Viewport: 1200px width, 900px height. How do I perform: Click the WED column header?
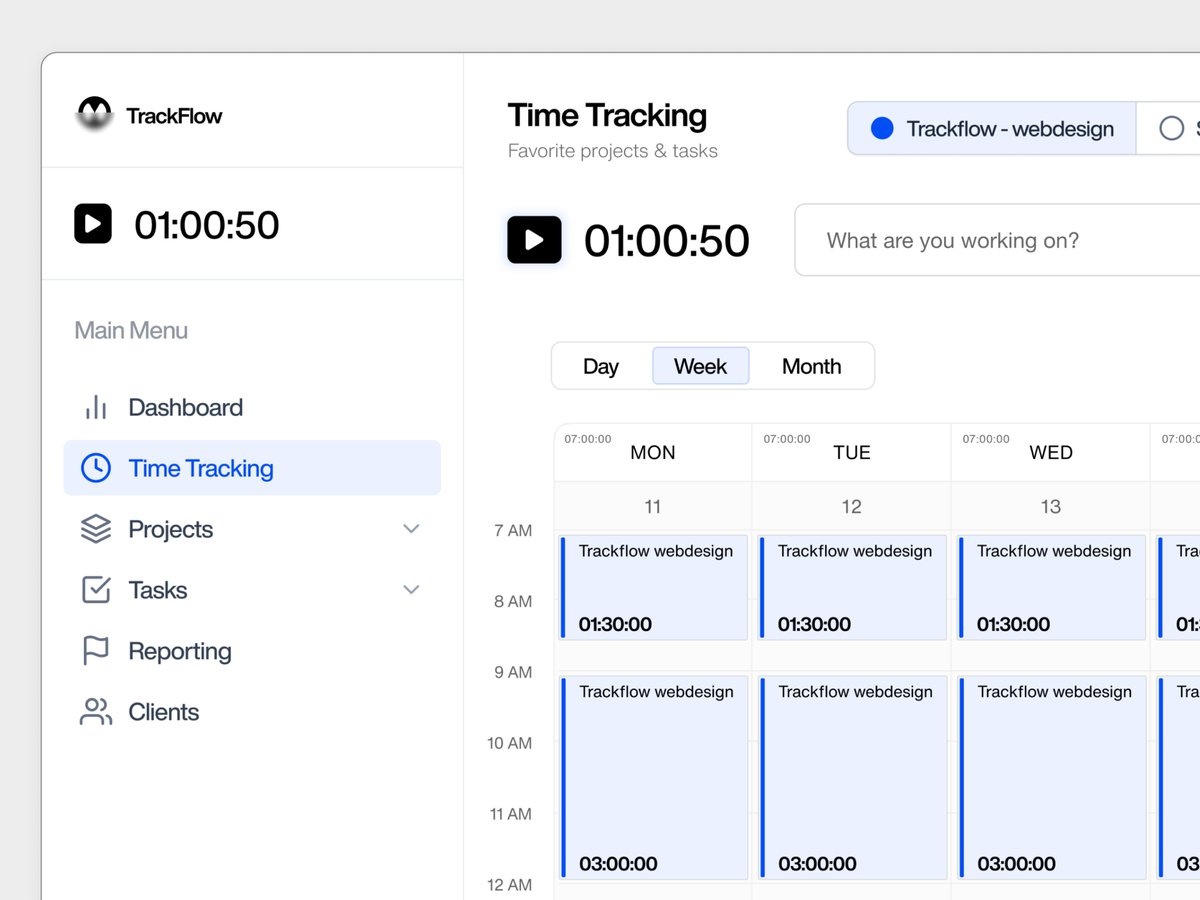click(x=1051, y=452)
